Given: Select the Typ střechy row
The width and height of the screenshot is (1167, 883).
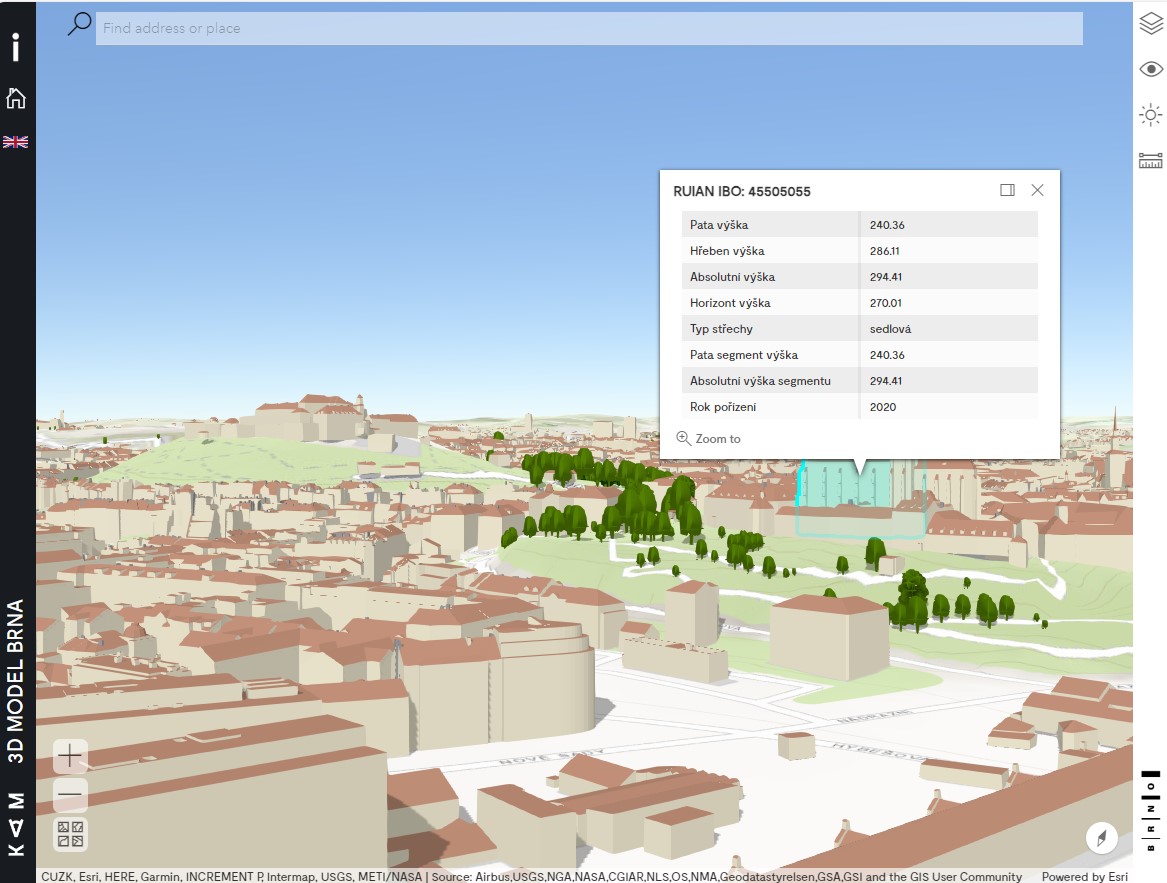Looking at the screenshot, I should tap(859, 329).
